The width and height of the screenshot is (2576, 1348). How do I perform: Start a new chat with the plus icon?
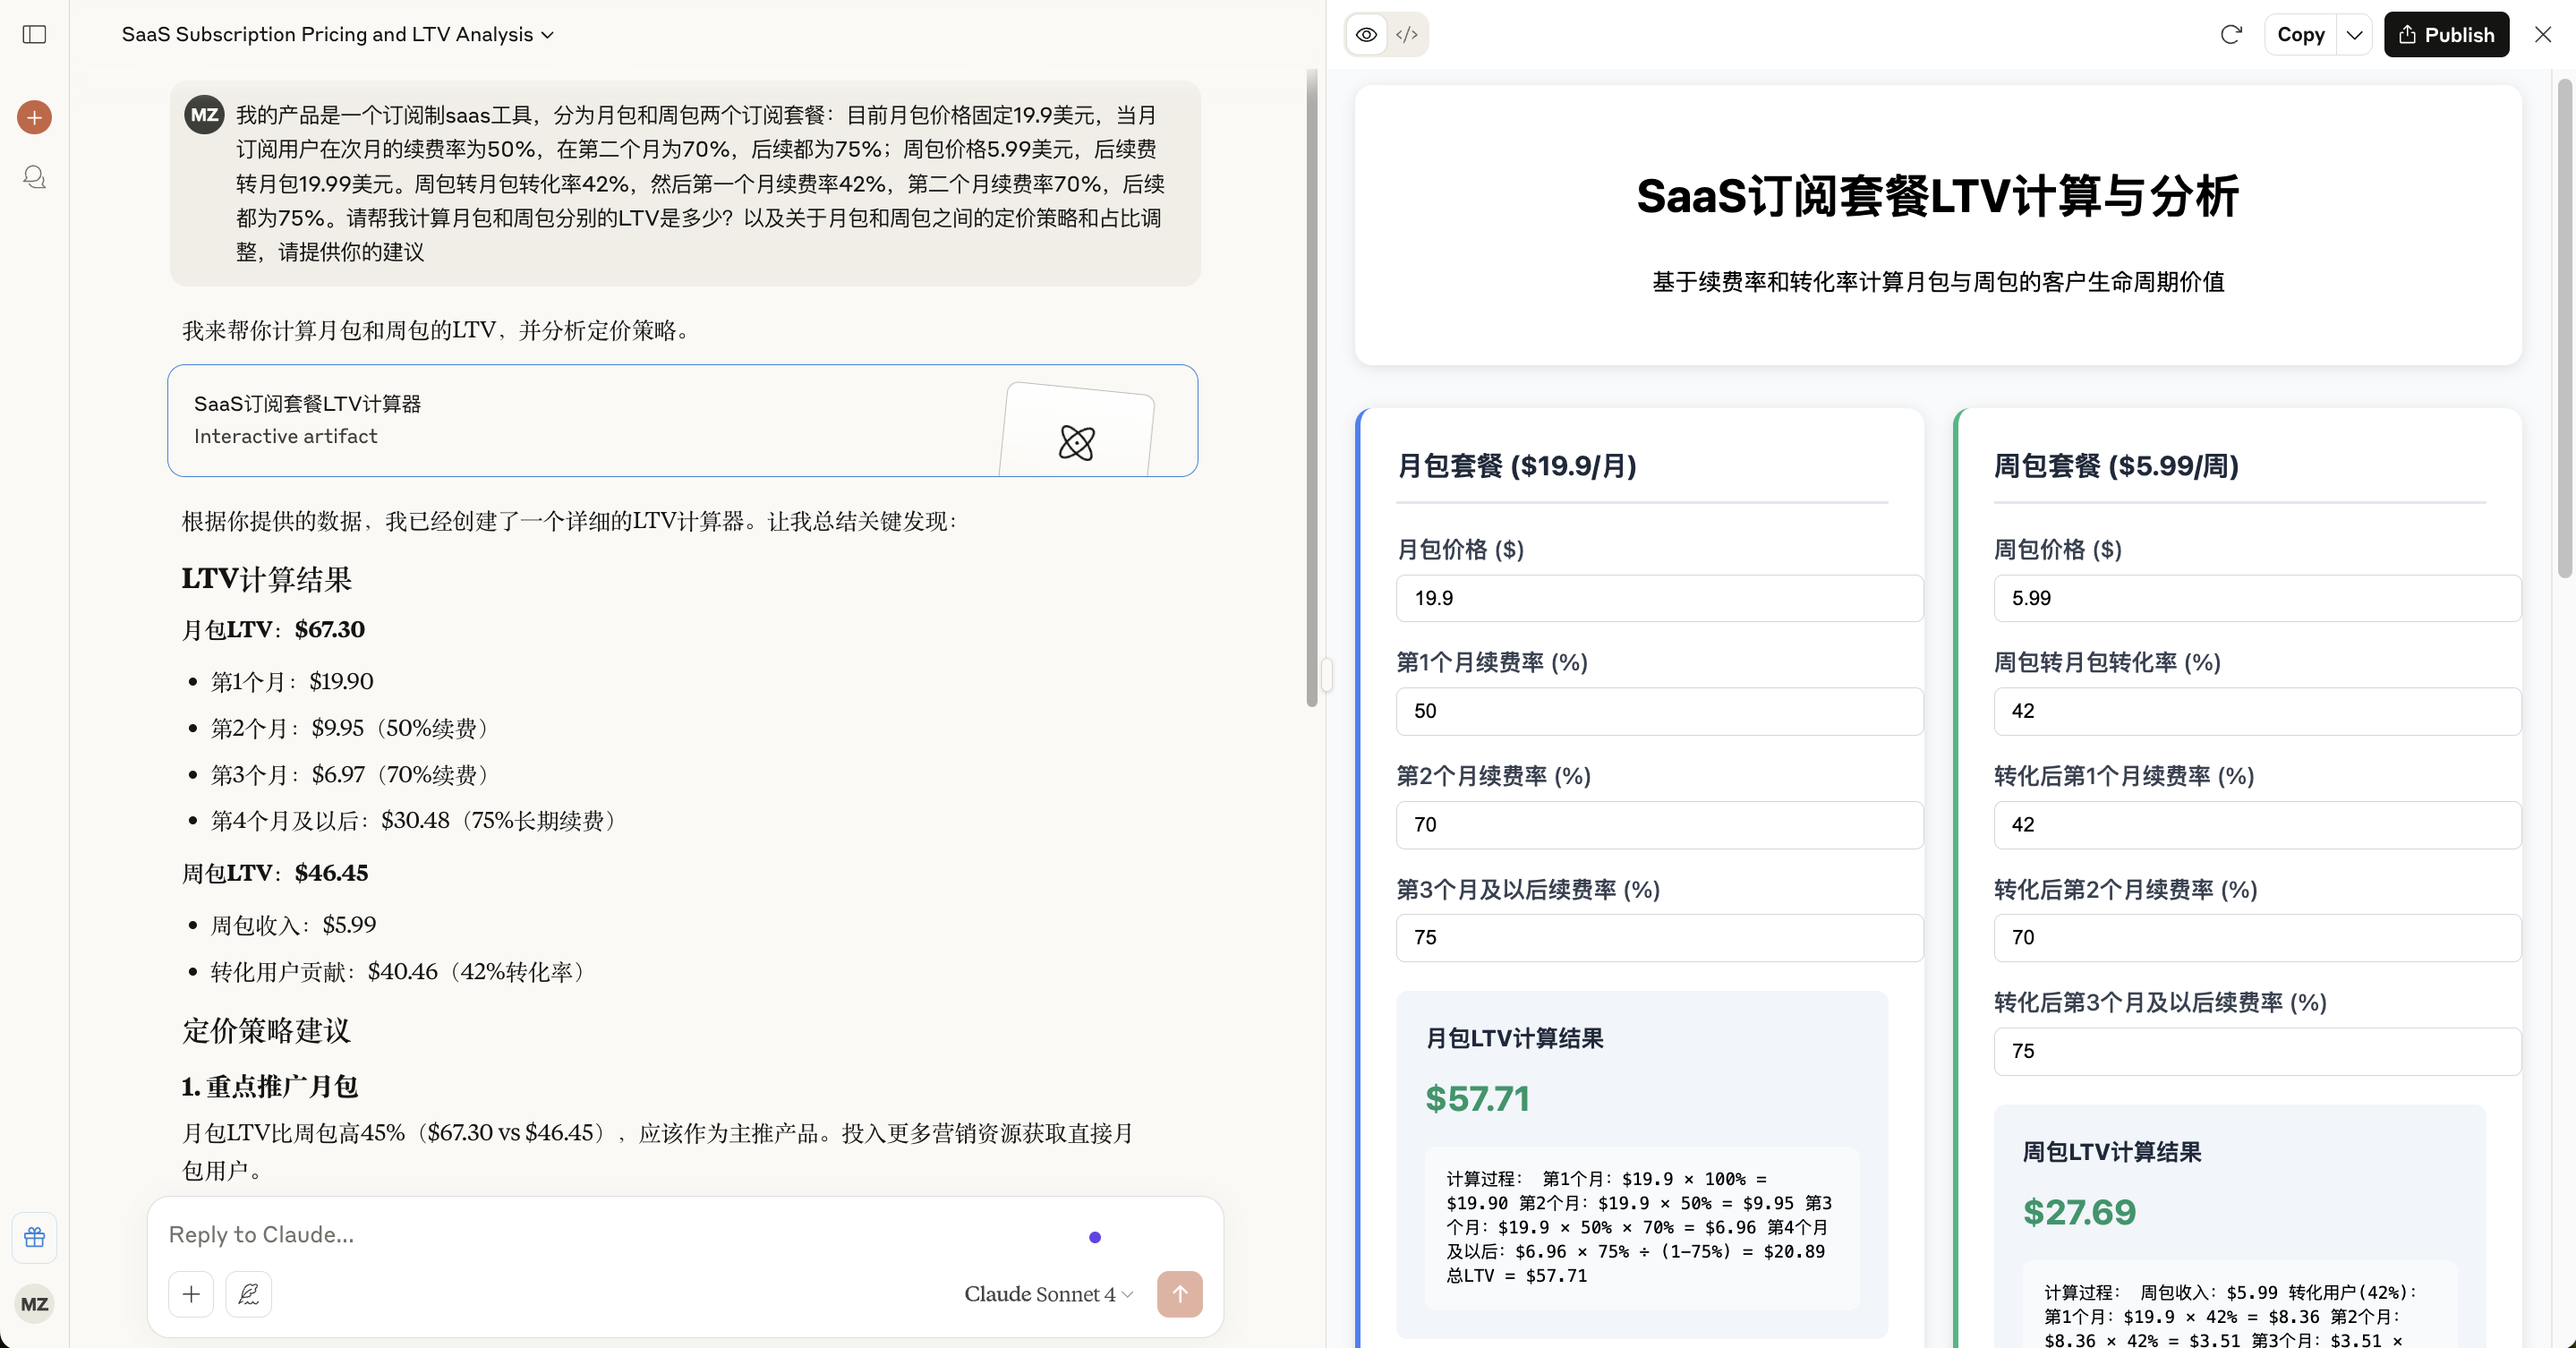[34, 118]
